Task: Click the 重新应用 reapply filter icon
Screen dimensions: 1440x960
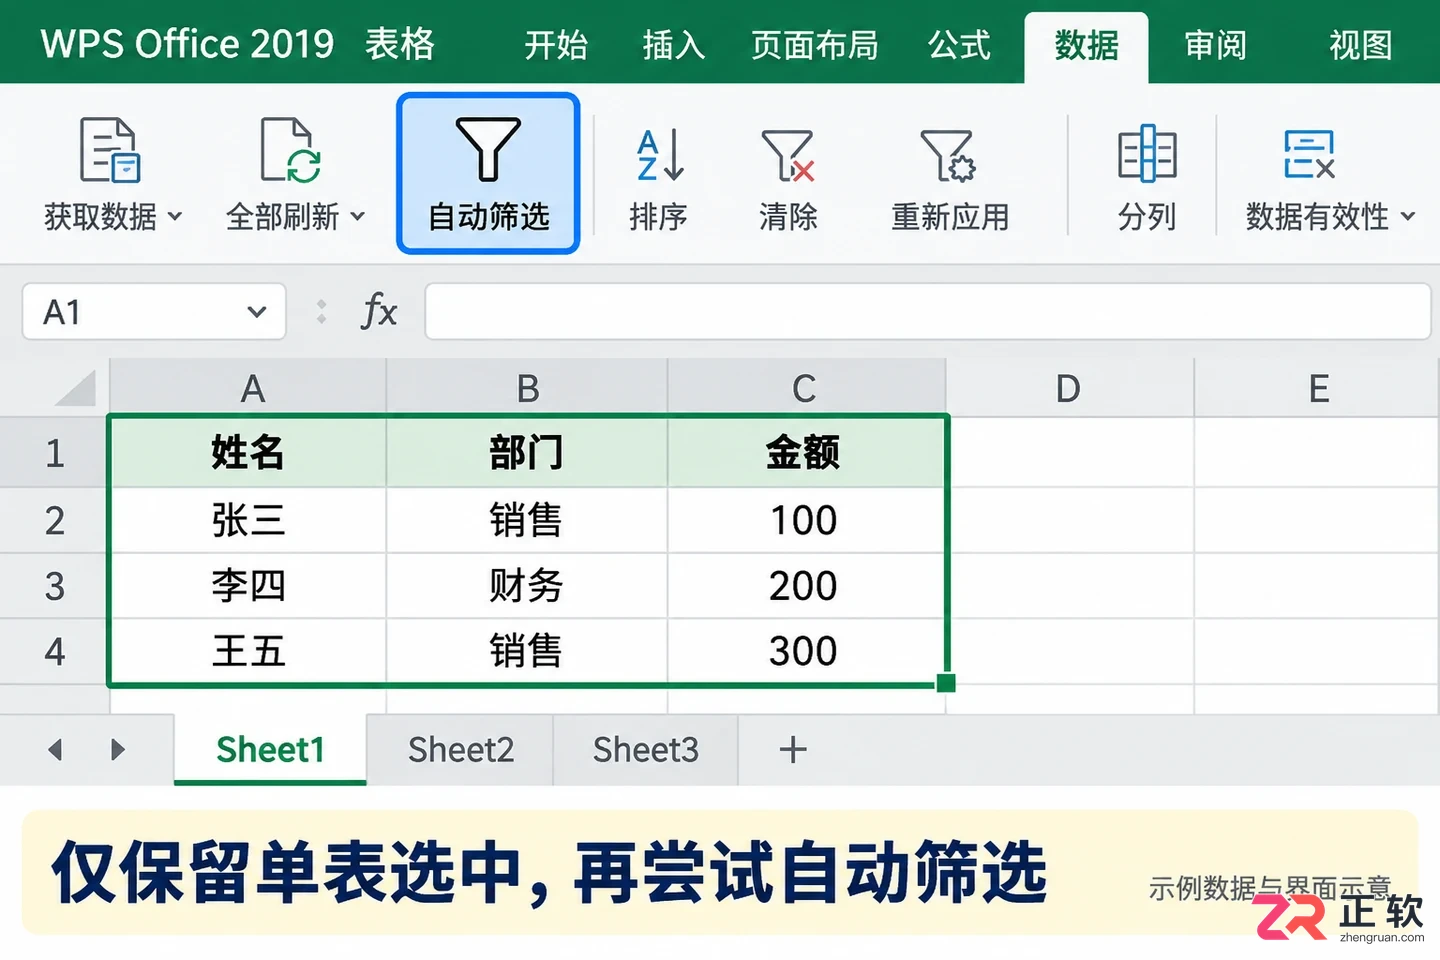Action: pos(948,155)
